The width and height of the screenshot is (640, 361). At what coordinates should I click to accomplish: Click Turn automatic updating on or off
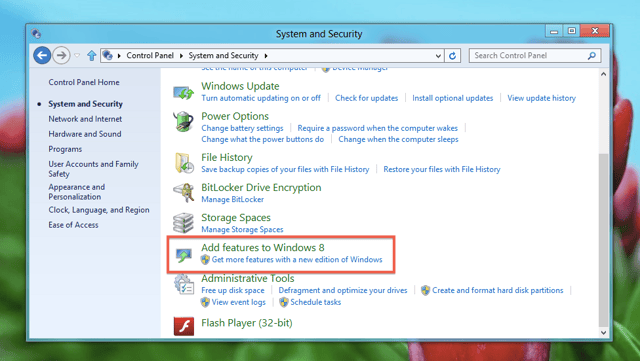(261, 98)
